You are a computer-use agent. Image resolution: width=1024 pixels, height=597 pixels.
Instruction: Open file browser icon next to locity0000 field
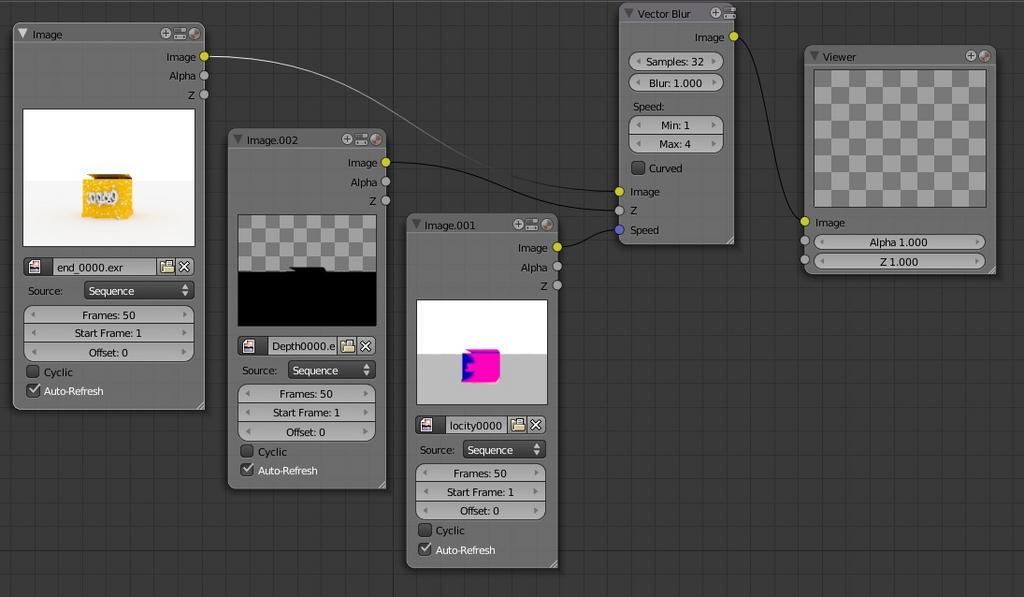point(518,425)
